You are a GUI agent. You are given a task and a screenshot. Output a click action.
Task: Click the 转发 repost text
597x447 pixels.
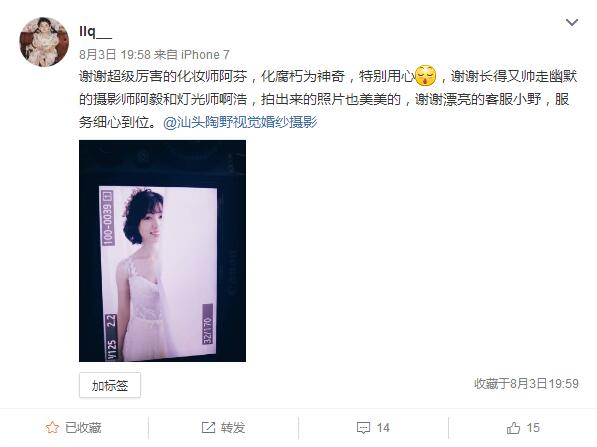pos(233,428)
